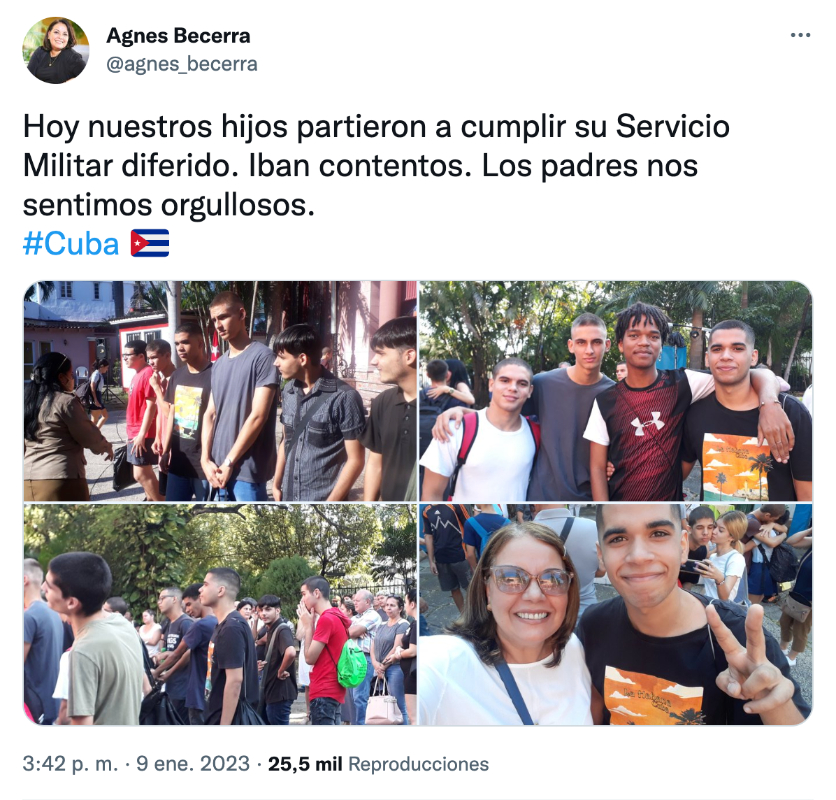Click Agnes Becerra's profile avatar

pos(55,50)
